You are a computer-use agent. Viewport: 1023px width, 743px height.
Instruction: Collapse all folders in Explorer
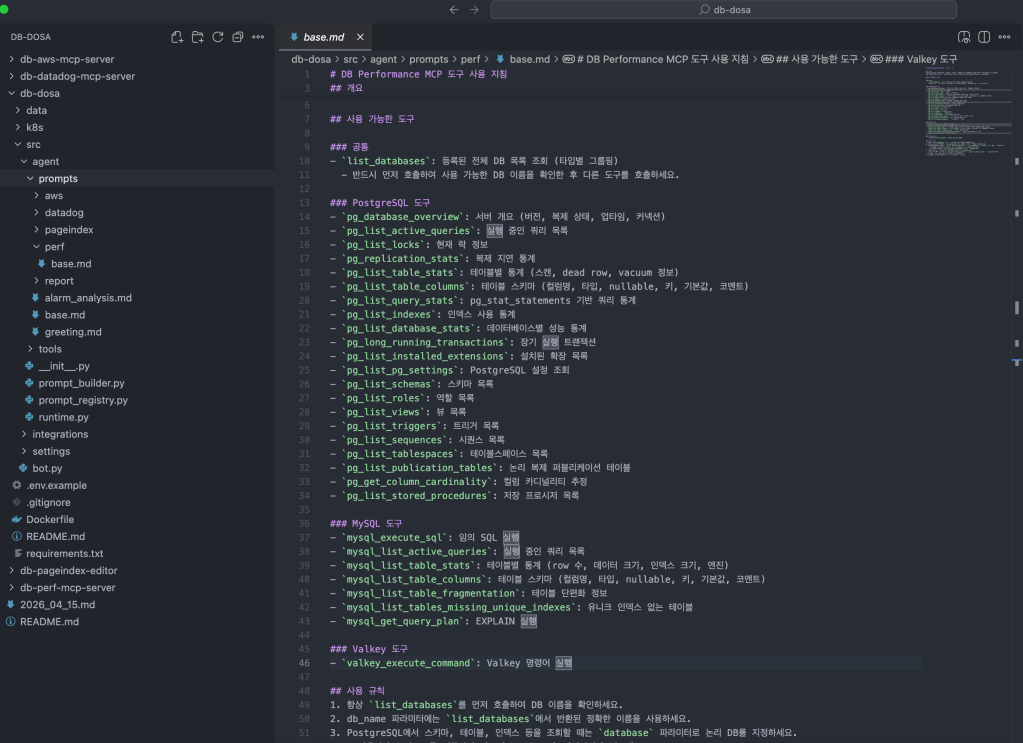pyautogui.click(x=237, y=37)
